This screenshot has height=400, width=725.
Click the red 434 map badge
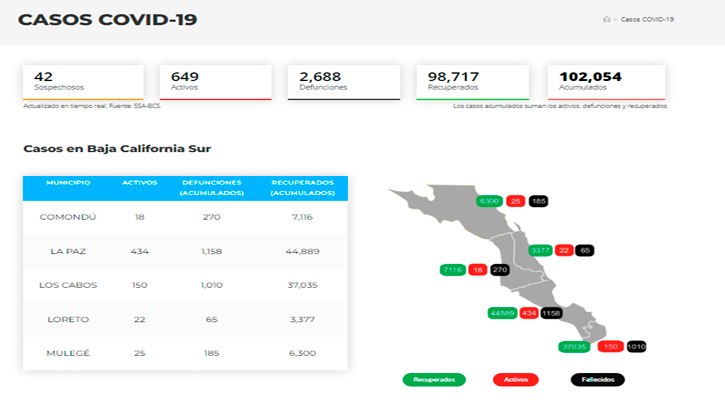click(x=528, y=314)
